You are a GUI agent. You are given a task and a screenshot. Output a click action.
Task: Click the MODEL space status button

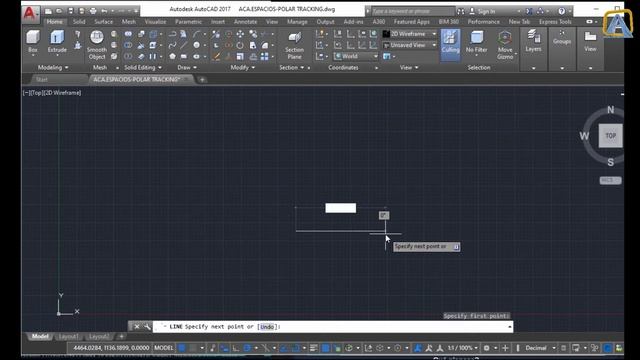tap(164, 348)
